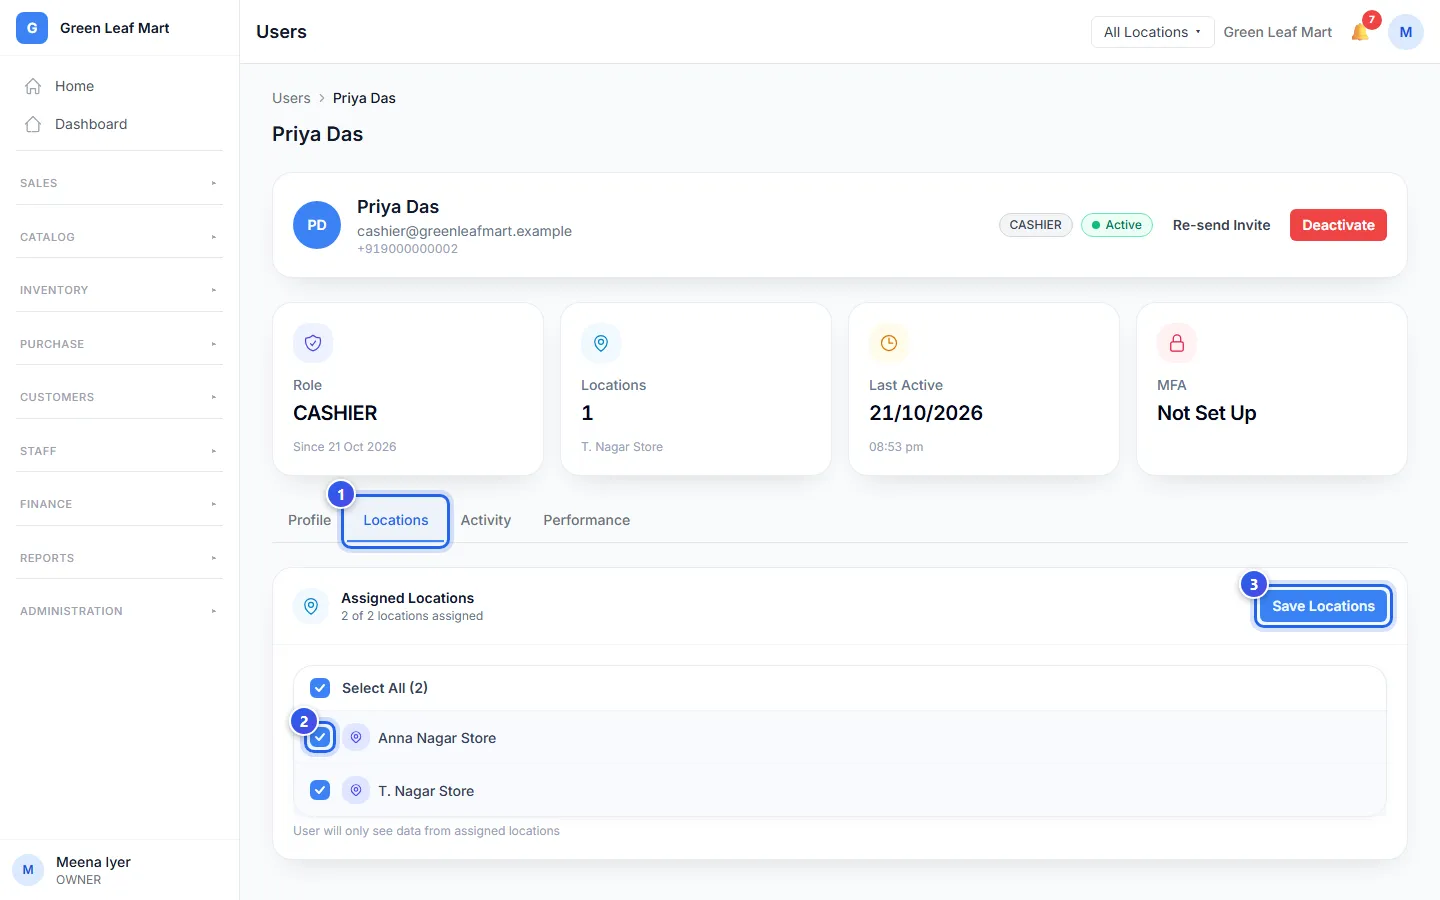Uncheck the Anna Nagar Store checkbox

pos(320,738)
